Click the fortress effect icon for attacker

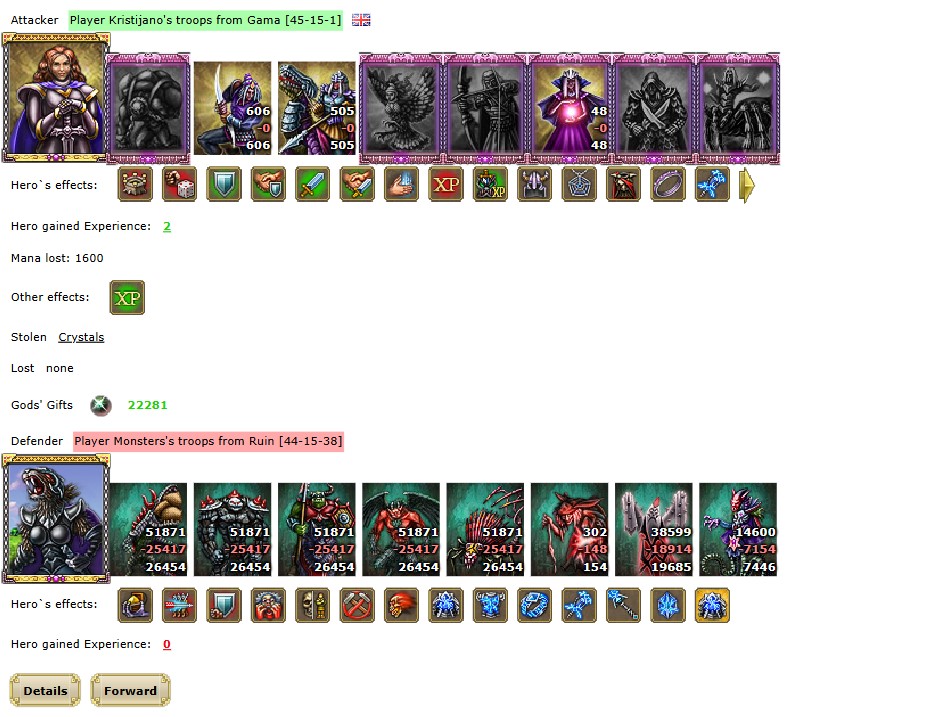pyautogui.click(x=135, y=184)
